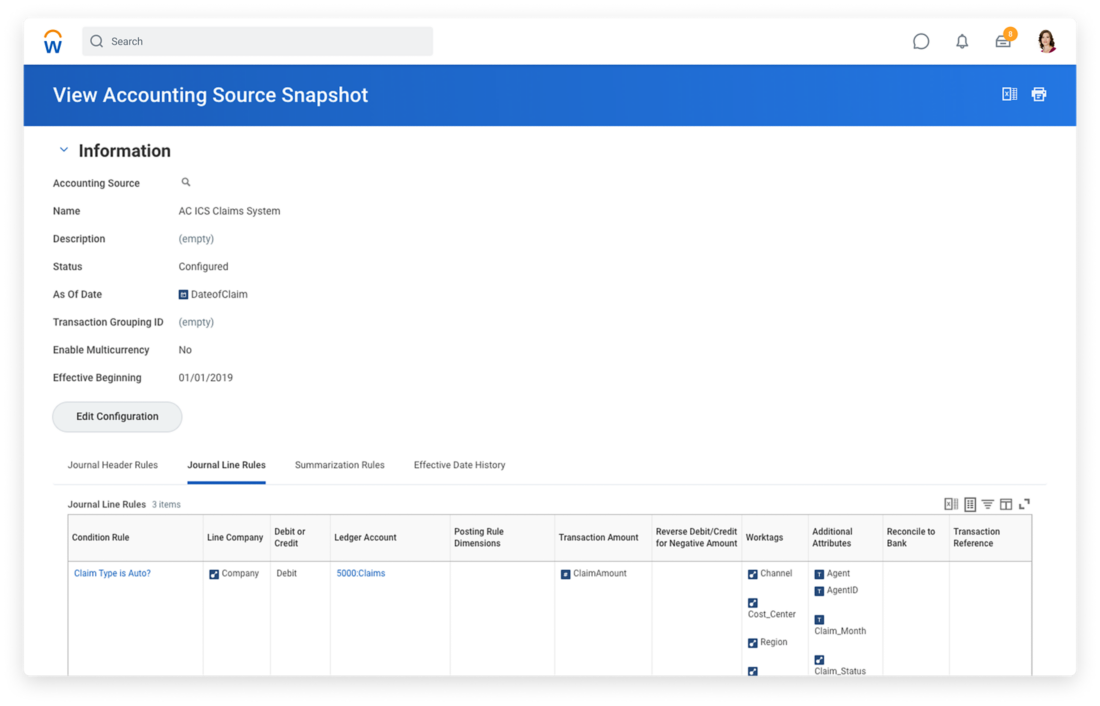Click the Accounting Source magnifier icon

(x=186, y=183)
